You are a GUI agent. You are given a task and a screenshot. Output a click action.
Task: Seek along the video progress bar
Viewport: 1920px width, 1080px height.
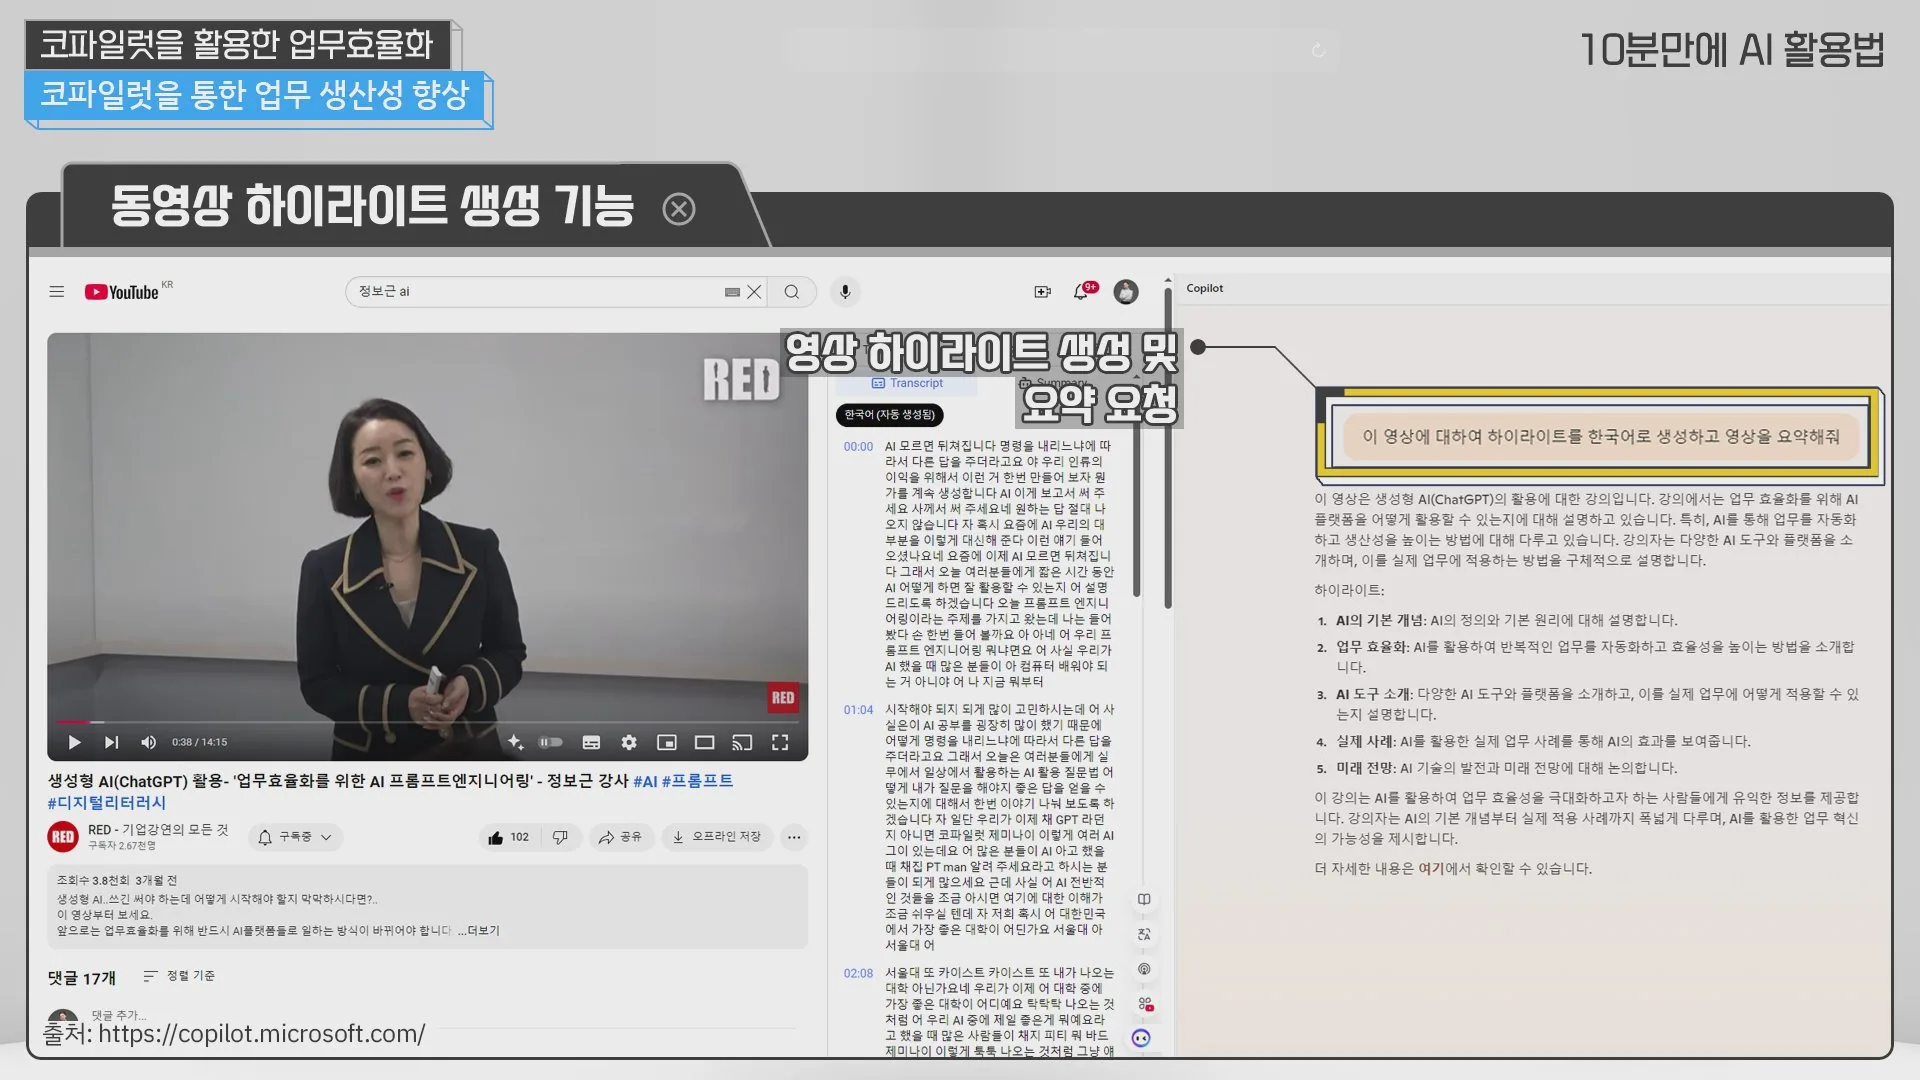(428, 721)
